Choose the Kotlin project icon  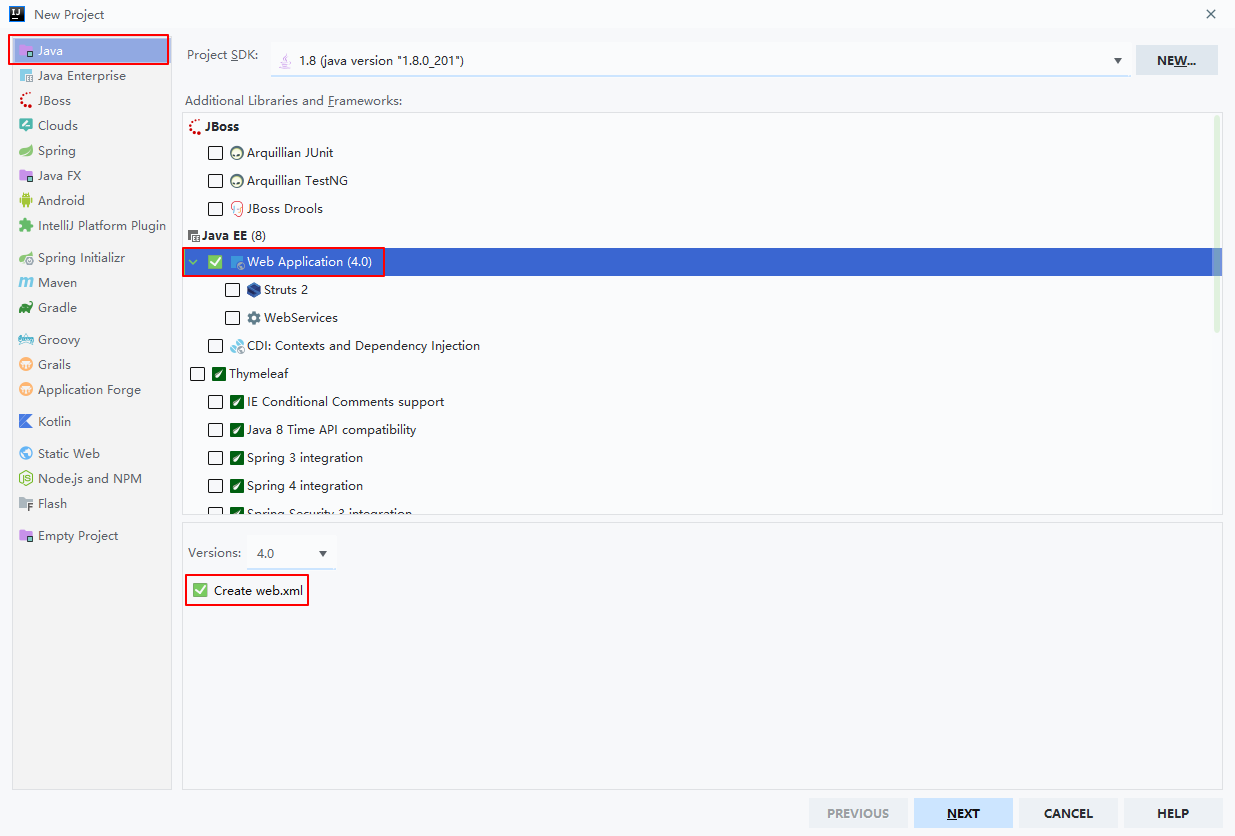(x=26, y=421)
